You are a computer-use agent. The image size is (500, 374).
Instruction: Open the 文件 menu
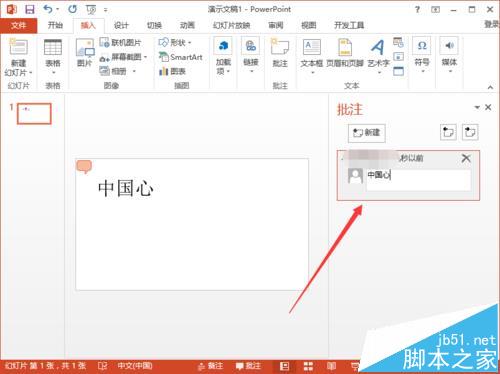(x=18, y=25)
